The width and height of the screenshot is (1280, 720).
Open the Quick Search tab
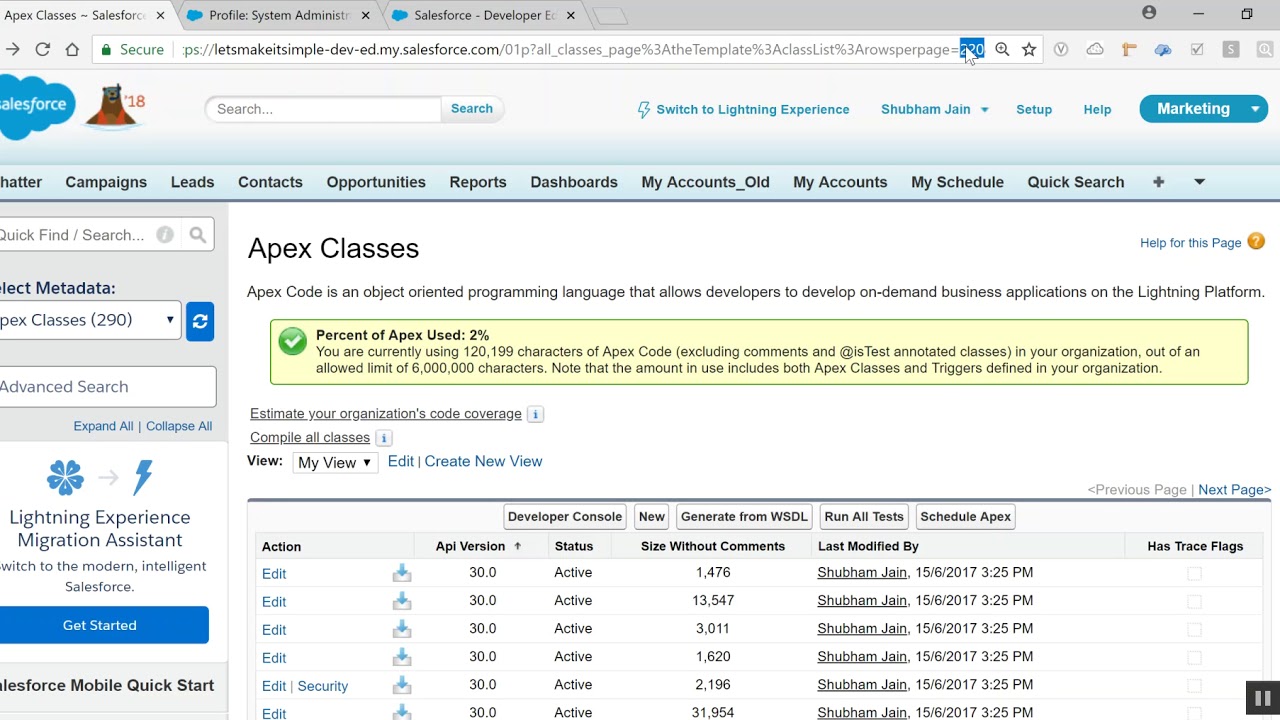click(x=1076, y=182)
